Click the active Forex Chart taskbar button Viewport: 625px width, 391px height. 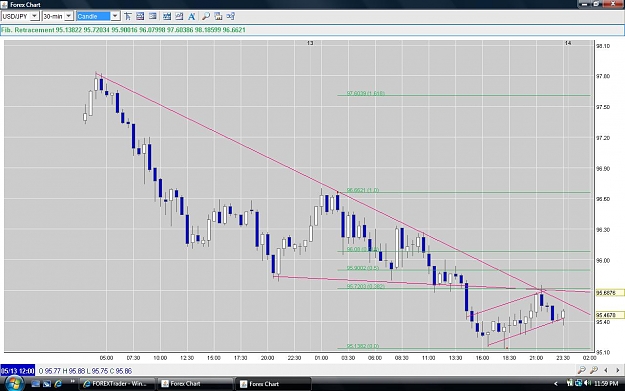tap(273, 384)
